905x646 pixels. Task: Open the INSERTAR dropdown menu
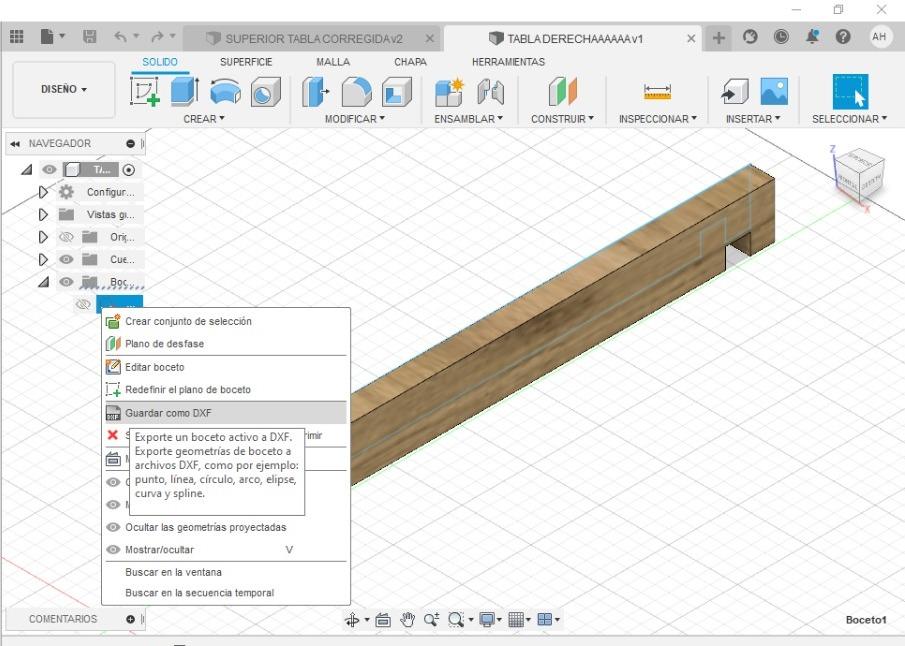tap(753, 119)
